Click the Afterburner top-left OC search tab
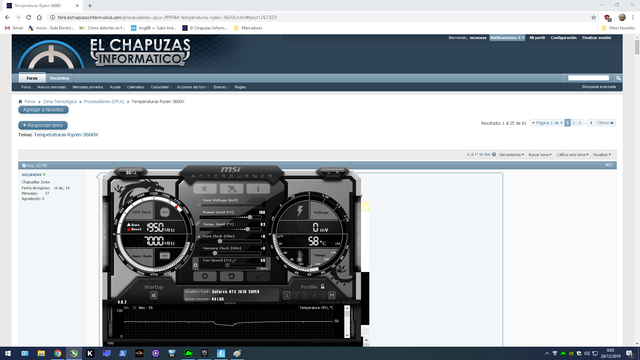This screenshot has width=640, height=360. coord(131,173)
